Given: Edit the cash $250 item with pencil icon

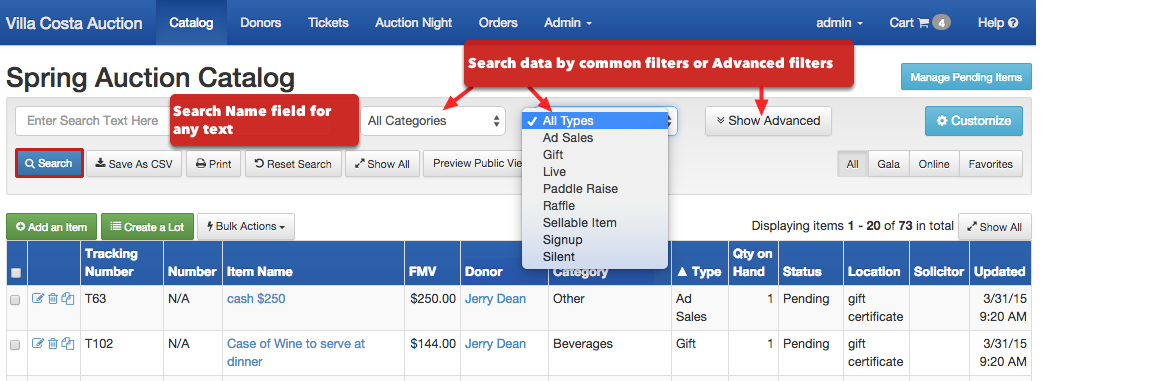Looking at the screenshot, I should (x=38, y=299).
